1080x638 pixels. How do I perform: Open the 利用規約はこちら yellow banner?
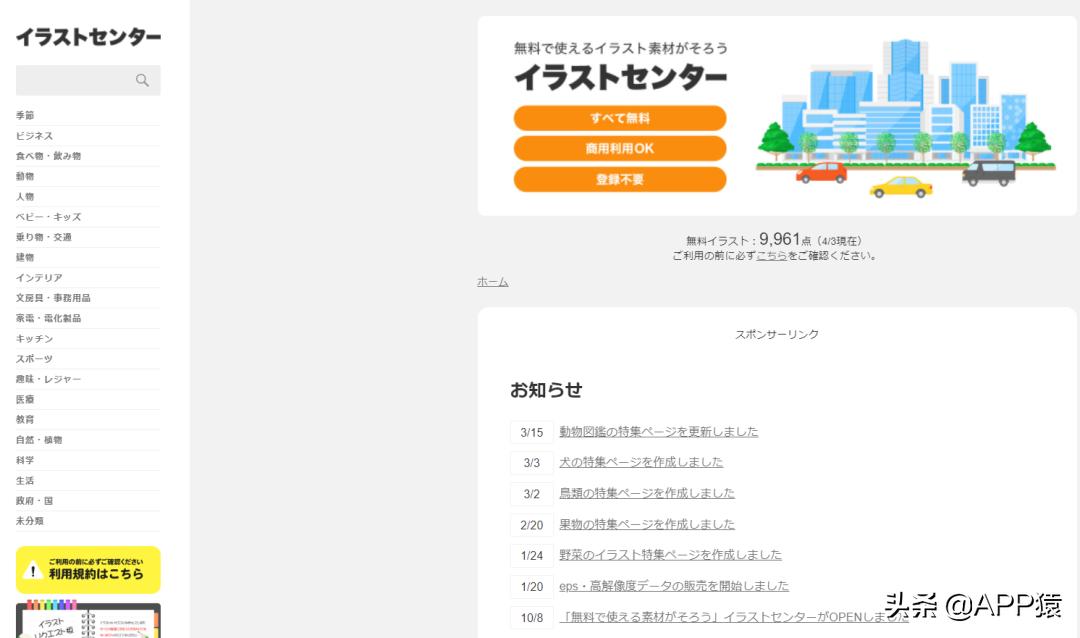coord(96,571)
